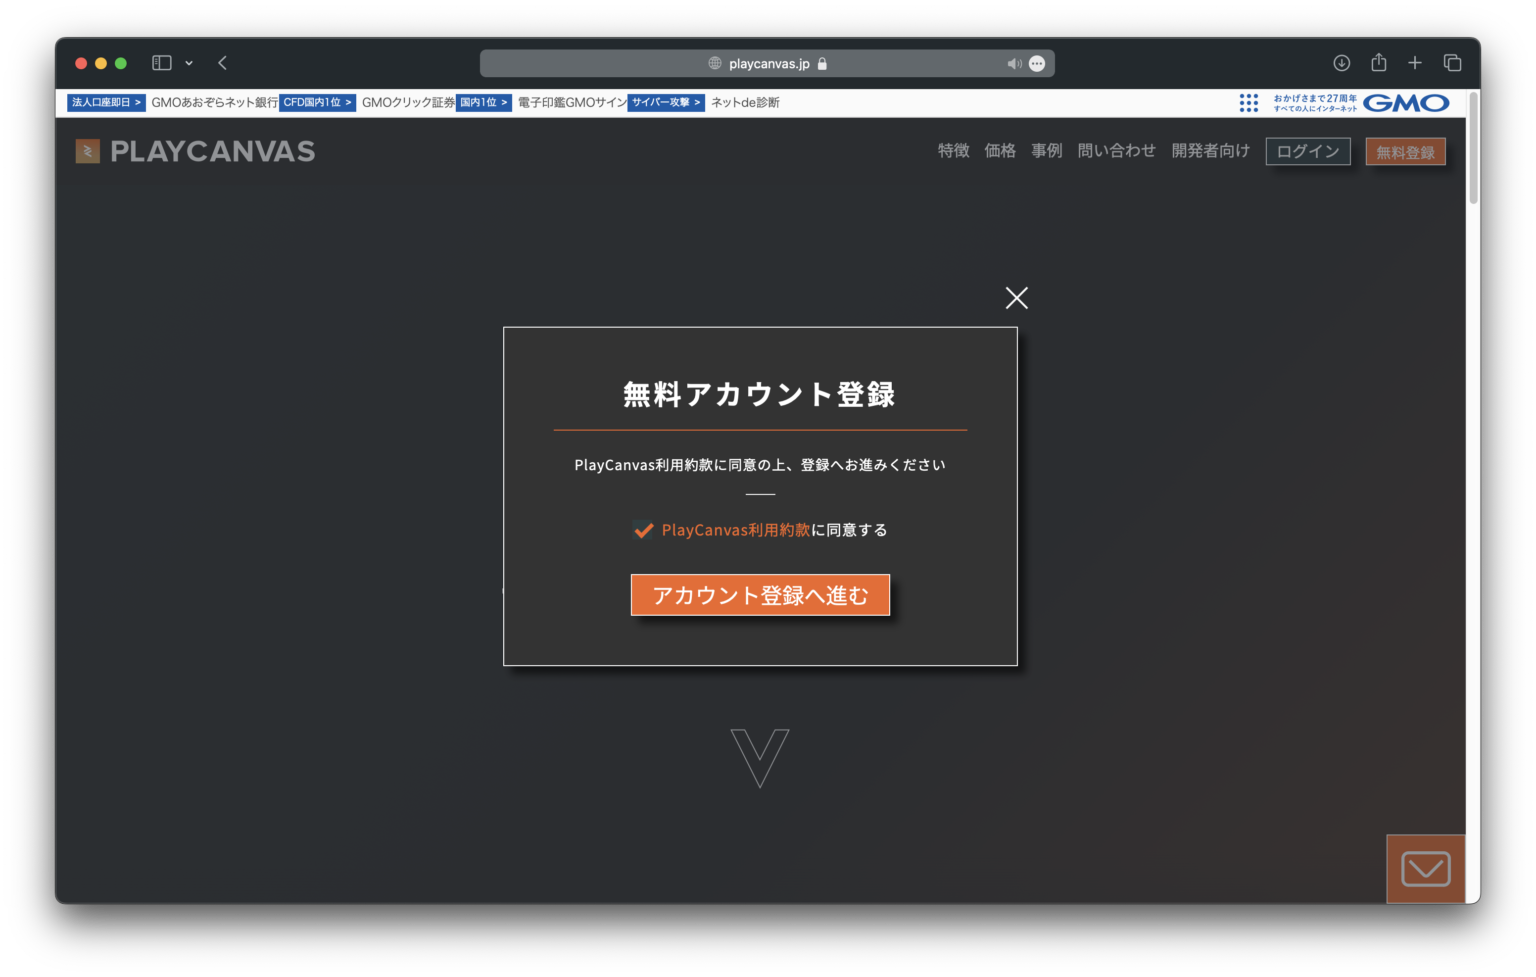
Task: Click the downward V scroll chevron
Action: tap(760, 758)
